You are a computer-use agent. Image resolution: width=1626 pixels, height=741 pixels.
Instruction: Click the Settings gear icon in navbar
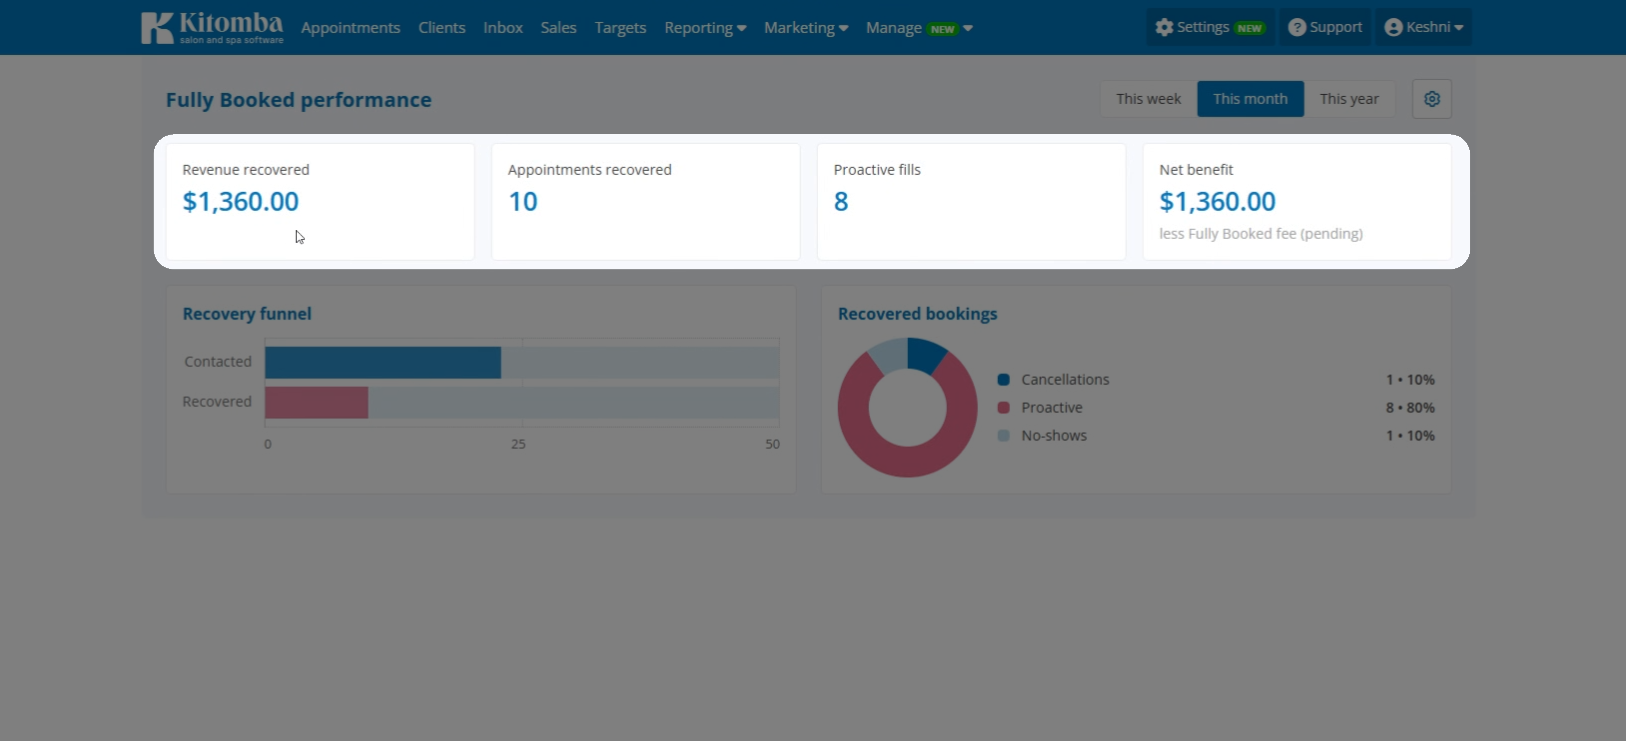point(1164,28)
